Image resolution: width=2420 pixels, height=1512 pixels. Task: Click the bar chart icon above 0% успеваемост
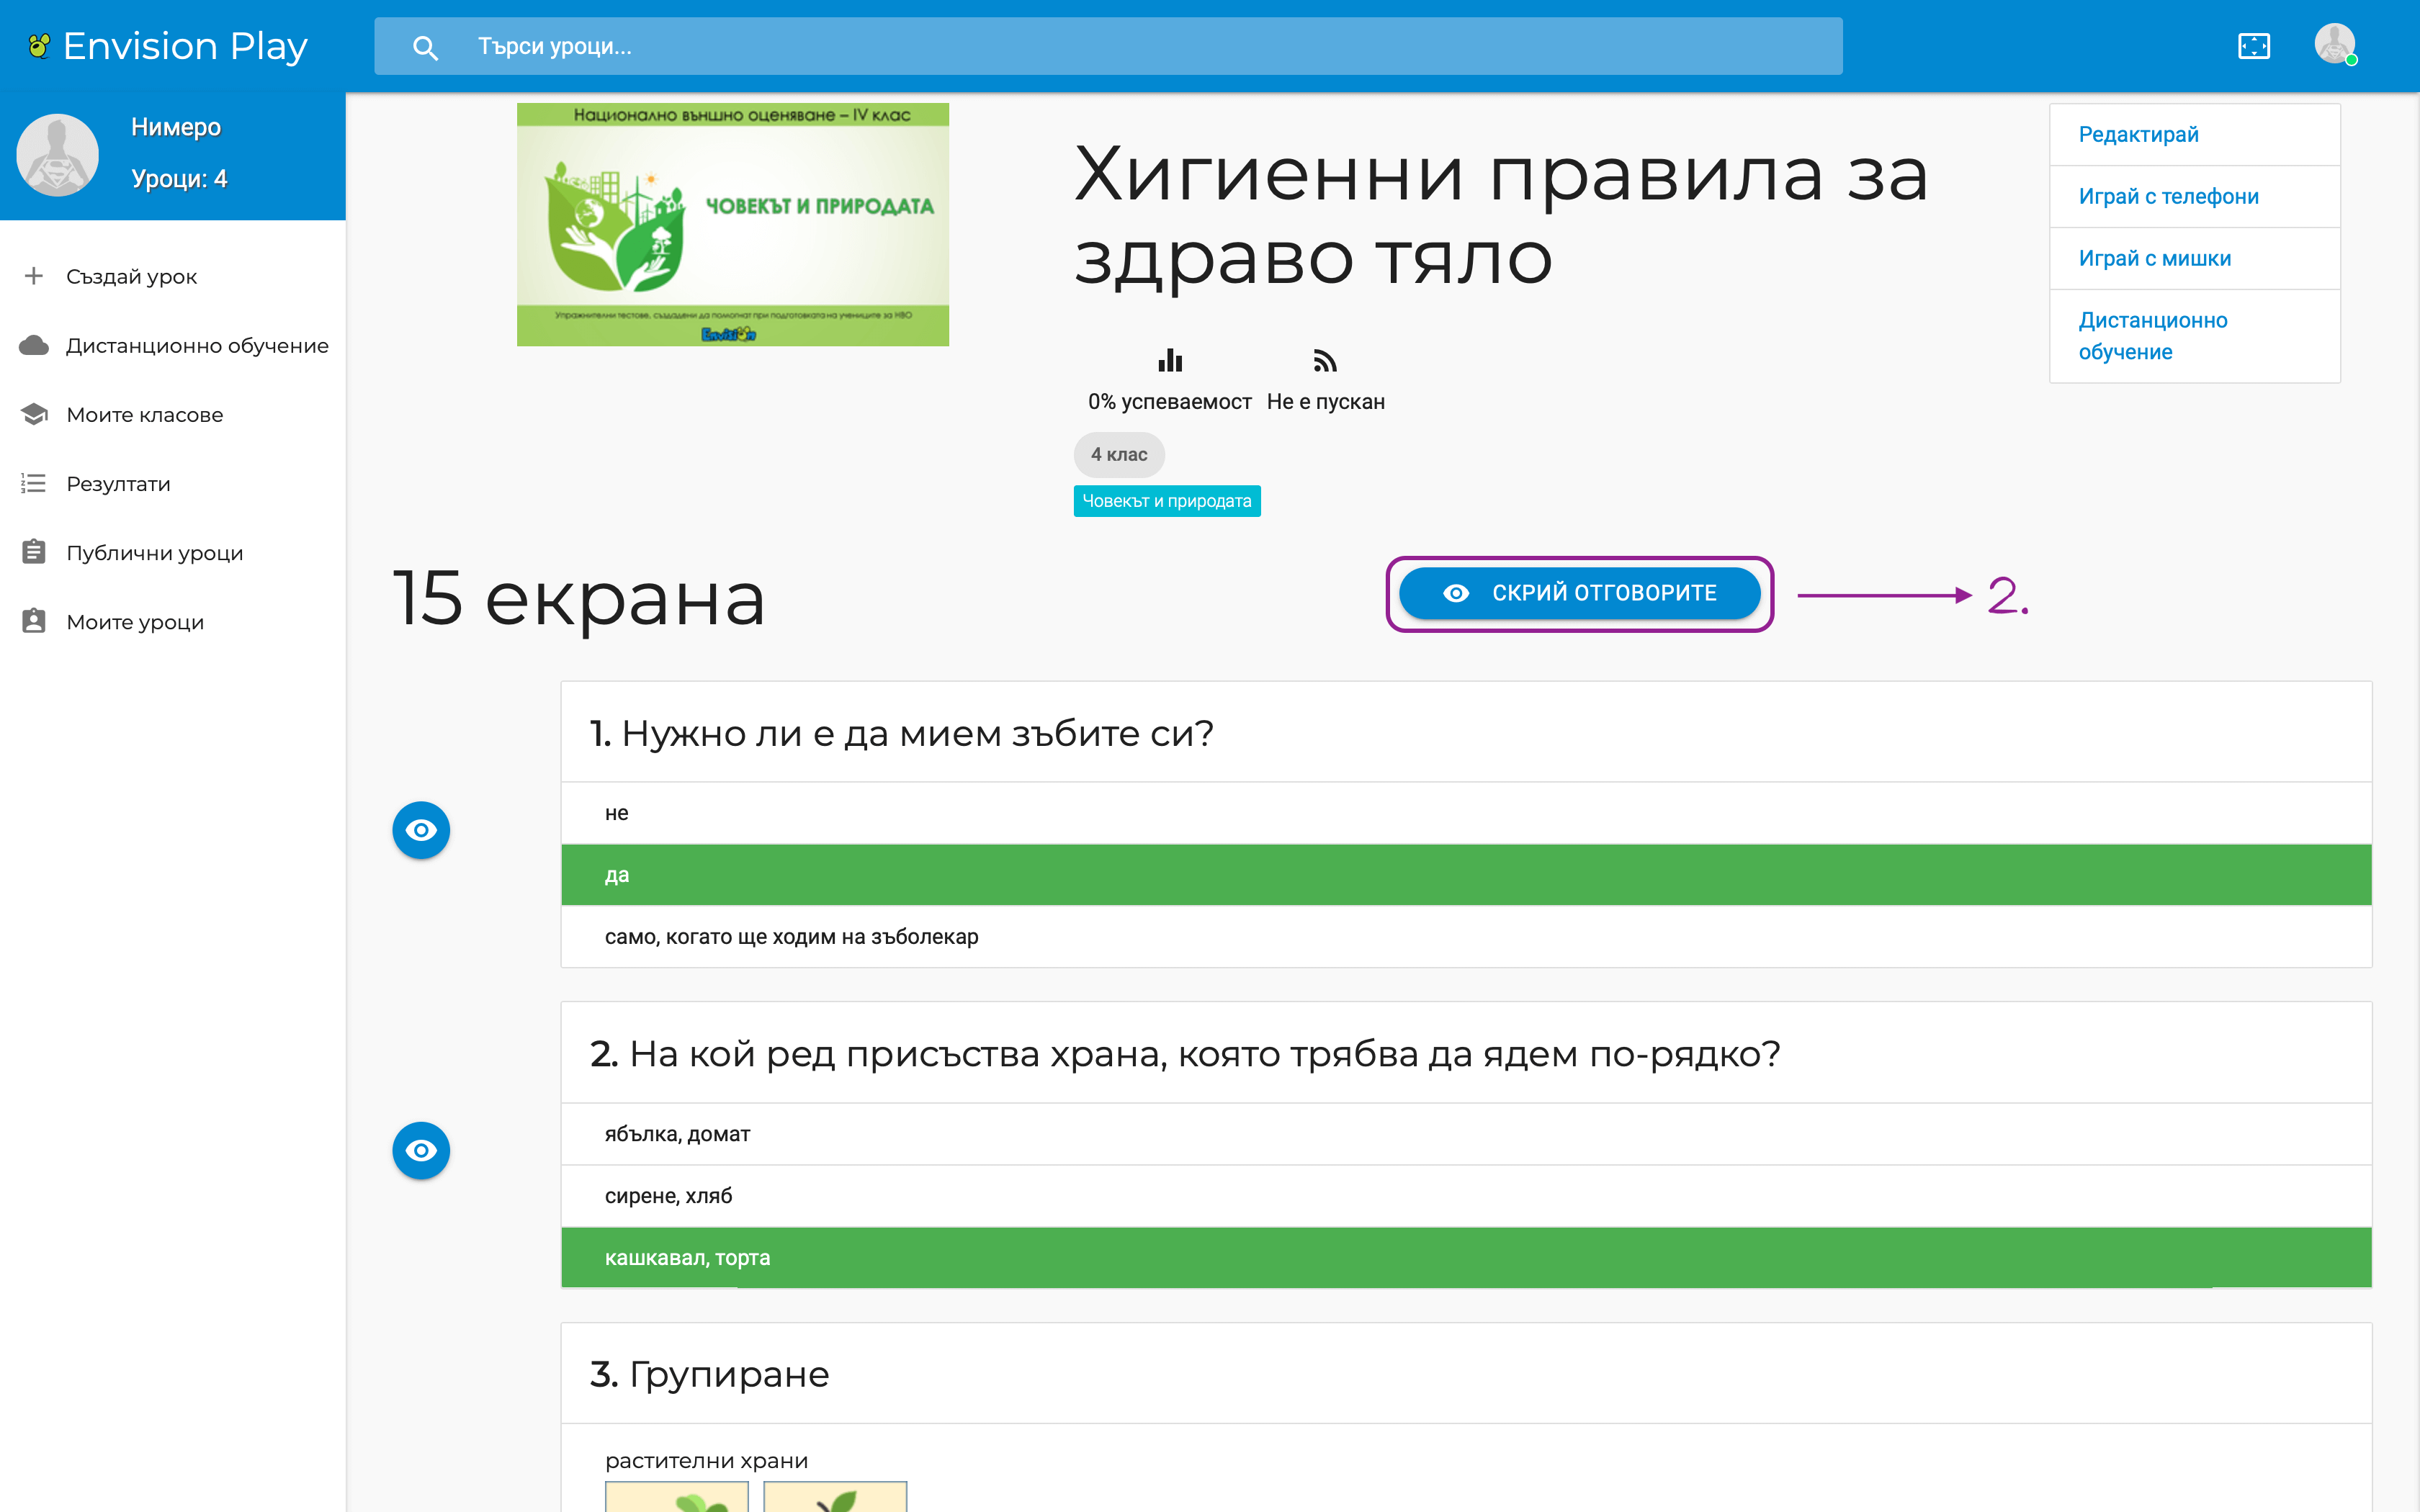pos(1170,361)
